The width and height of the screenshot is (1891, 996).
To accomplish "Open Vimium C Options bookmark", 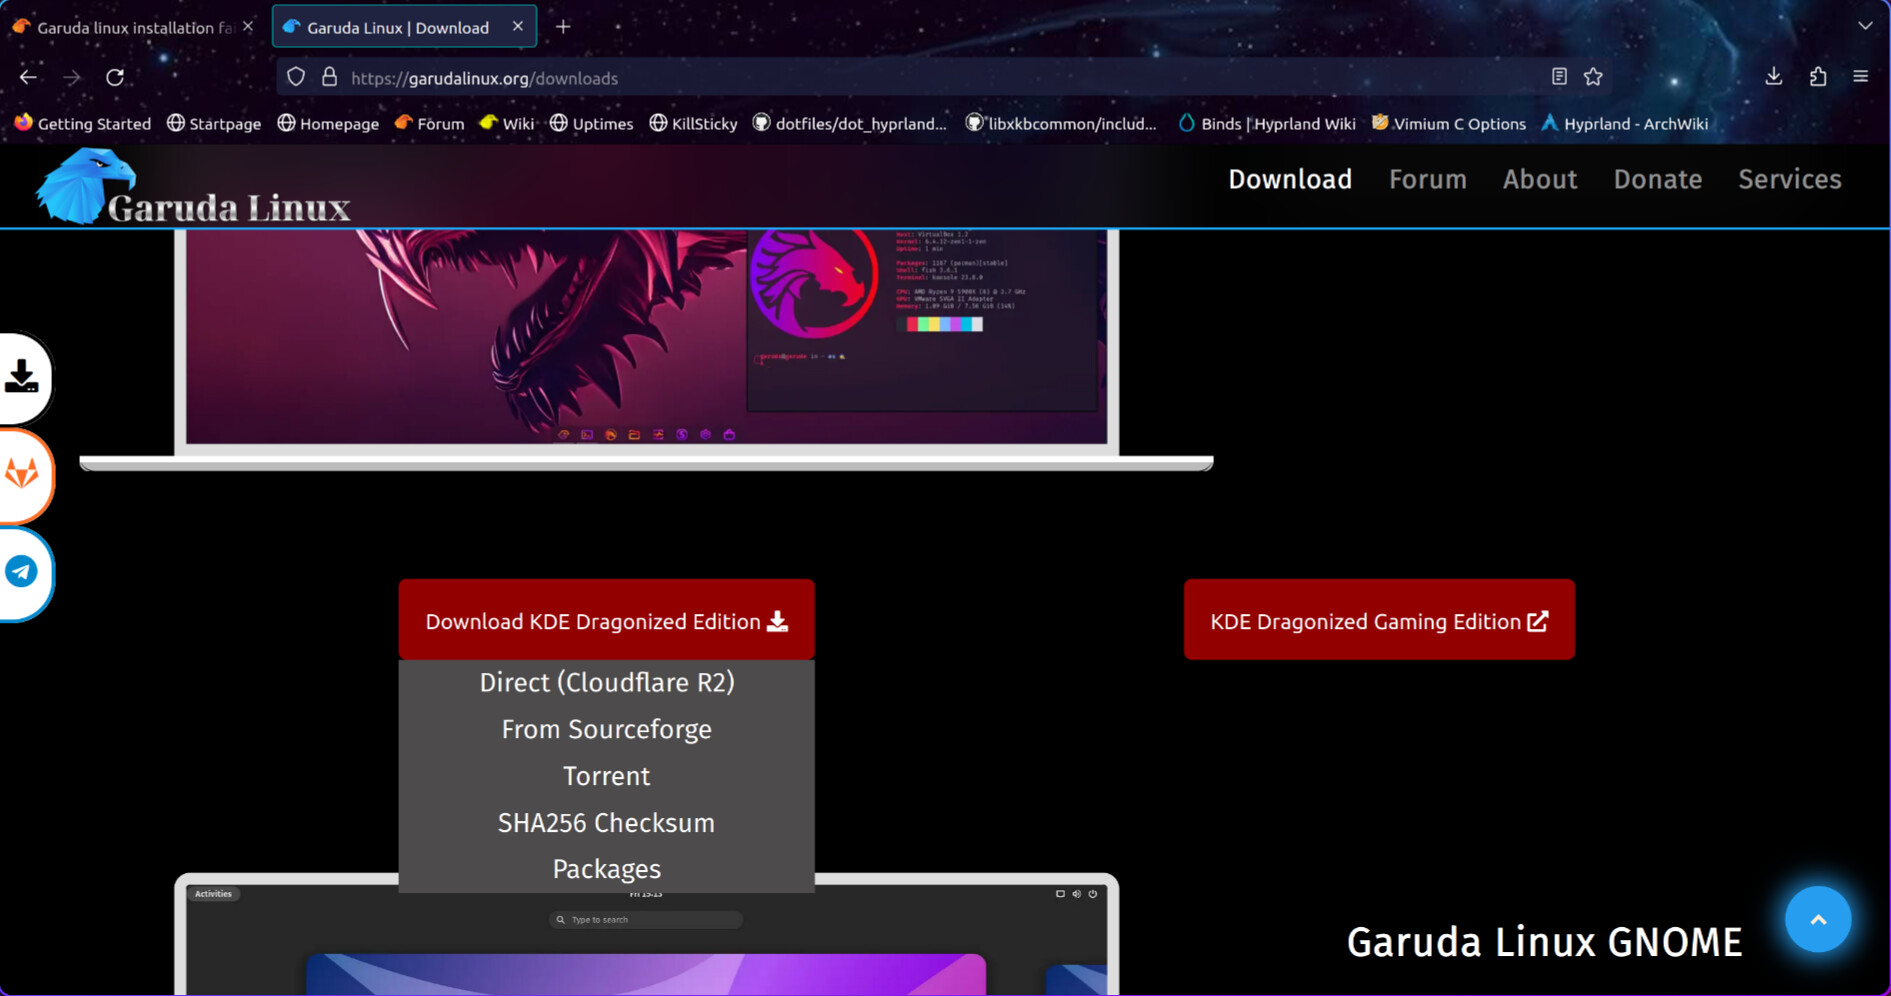I will (x=1449, y=123).
